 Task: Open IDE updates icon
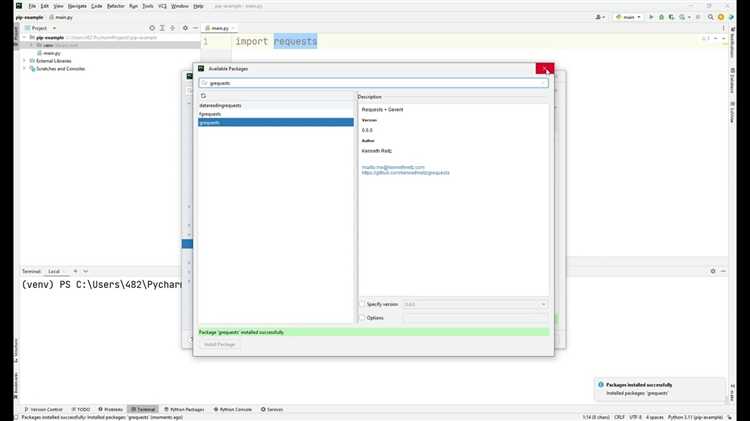click(x=721, y=17)
